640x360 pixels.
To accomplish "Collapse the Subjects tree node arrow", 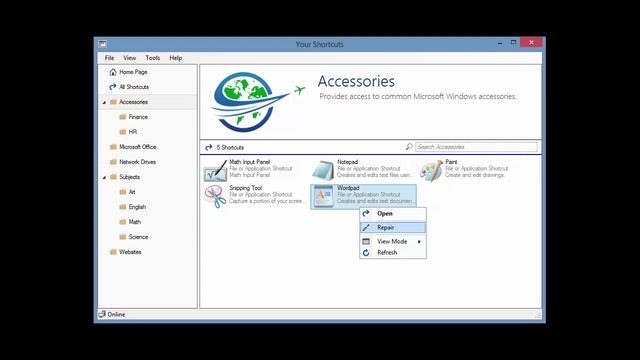I will pyautogui.click(x=104, y=178).
